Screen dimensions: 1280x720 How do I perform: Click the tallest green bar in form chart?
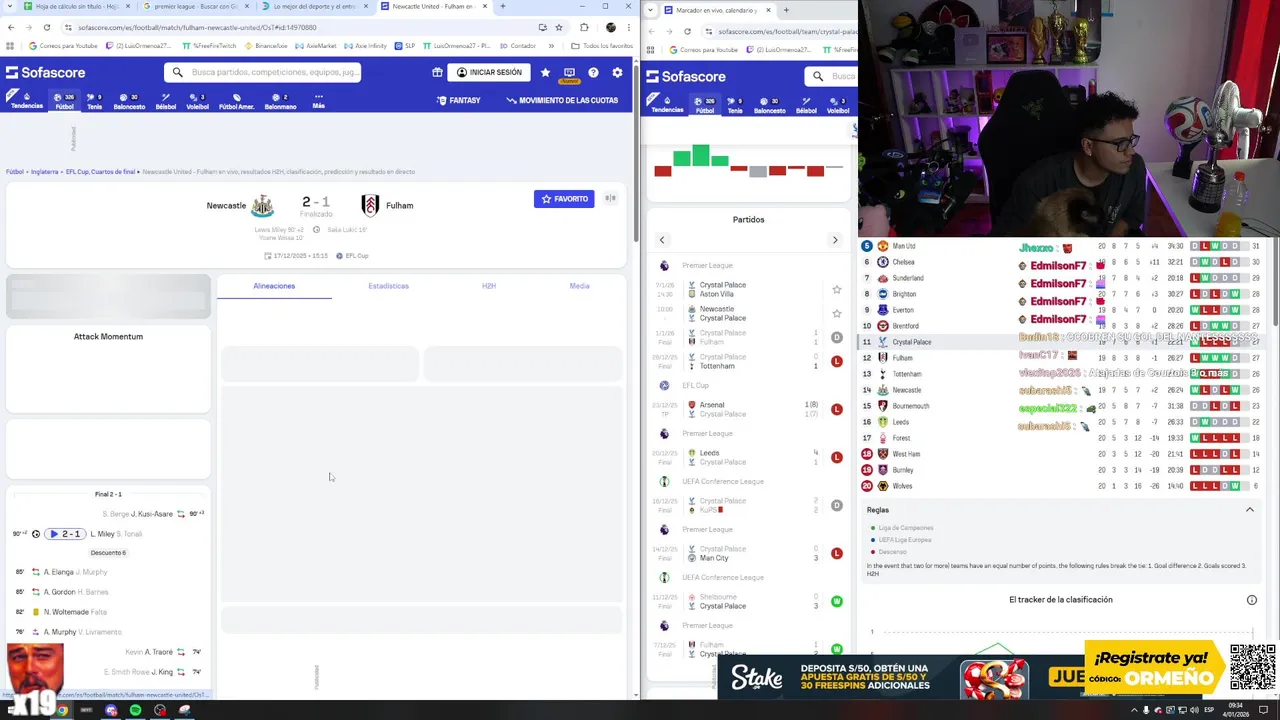(x=700, y=155)
